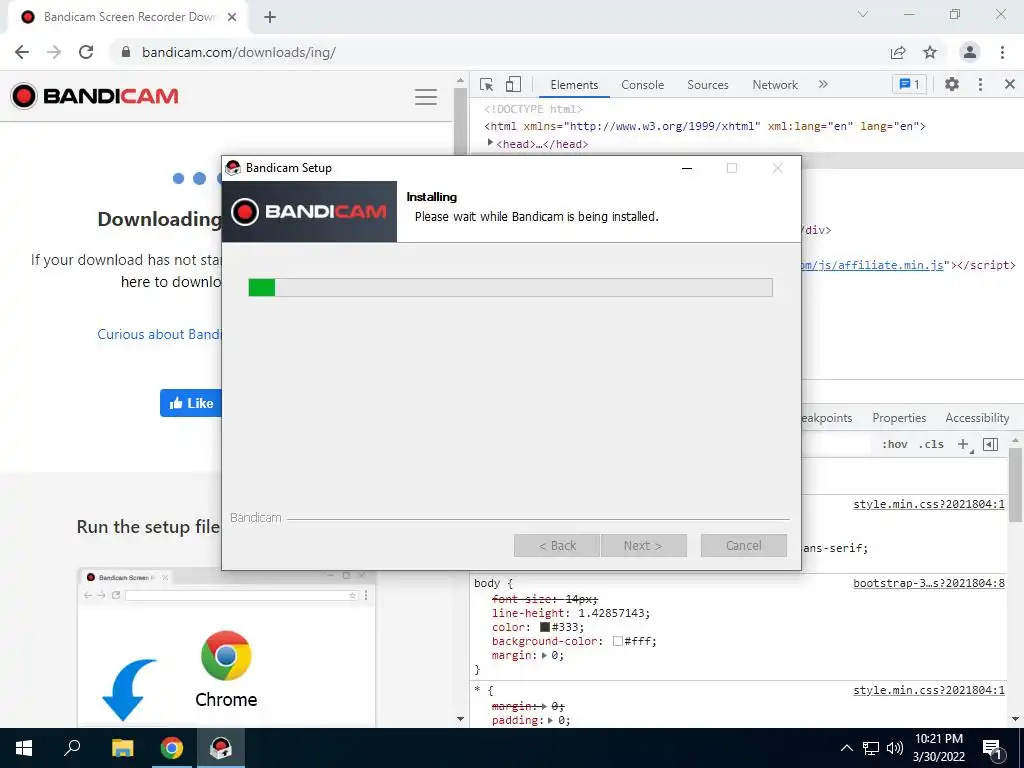
Task: Open the Accessibility pane tab
Action: click(977, 418)
